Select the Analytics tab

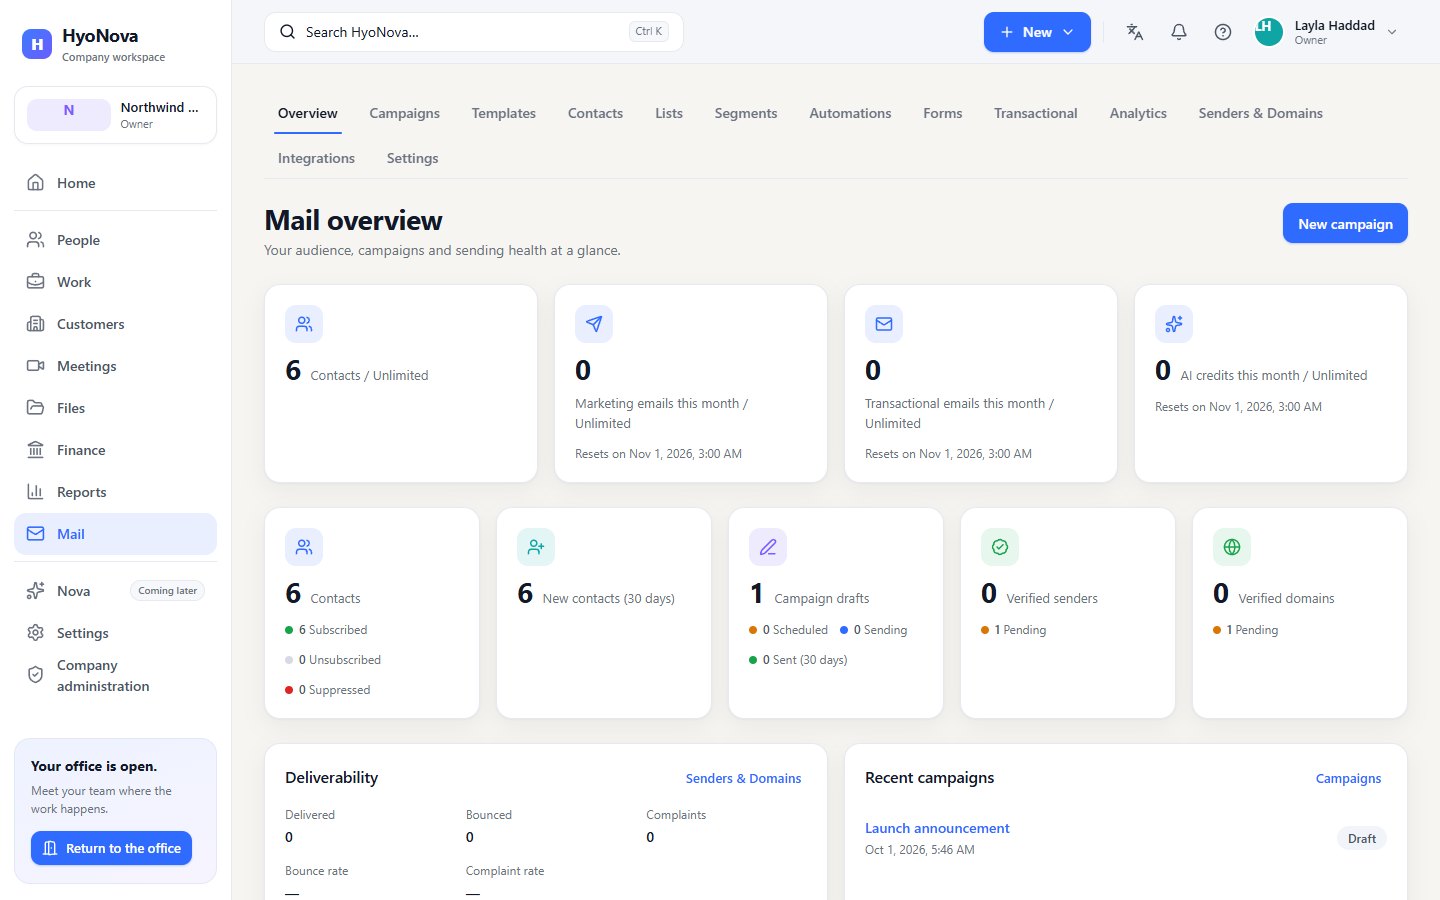(1138, 113)
